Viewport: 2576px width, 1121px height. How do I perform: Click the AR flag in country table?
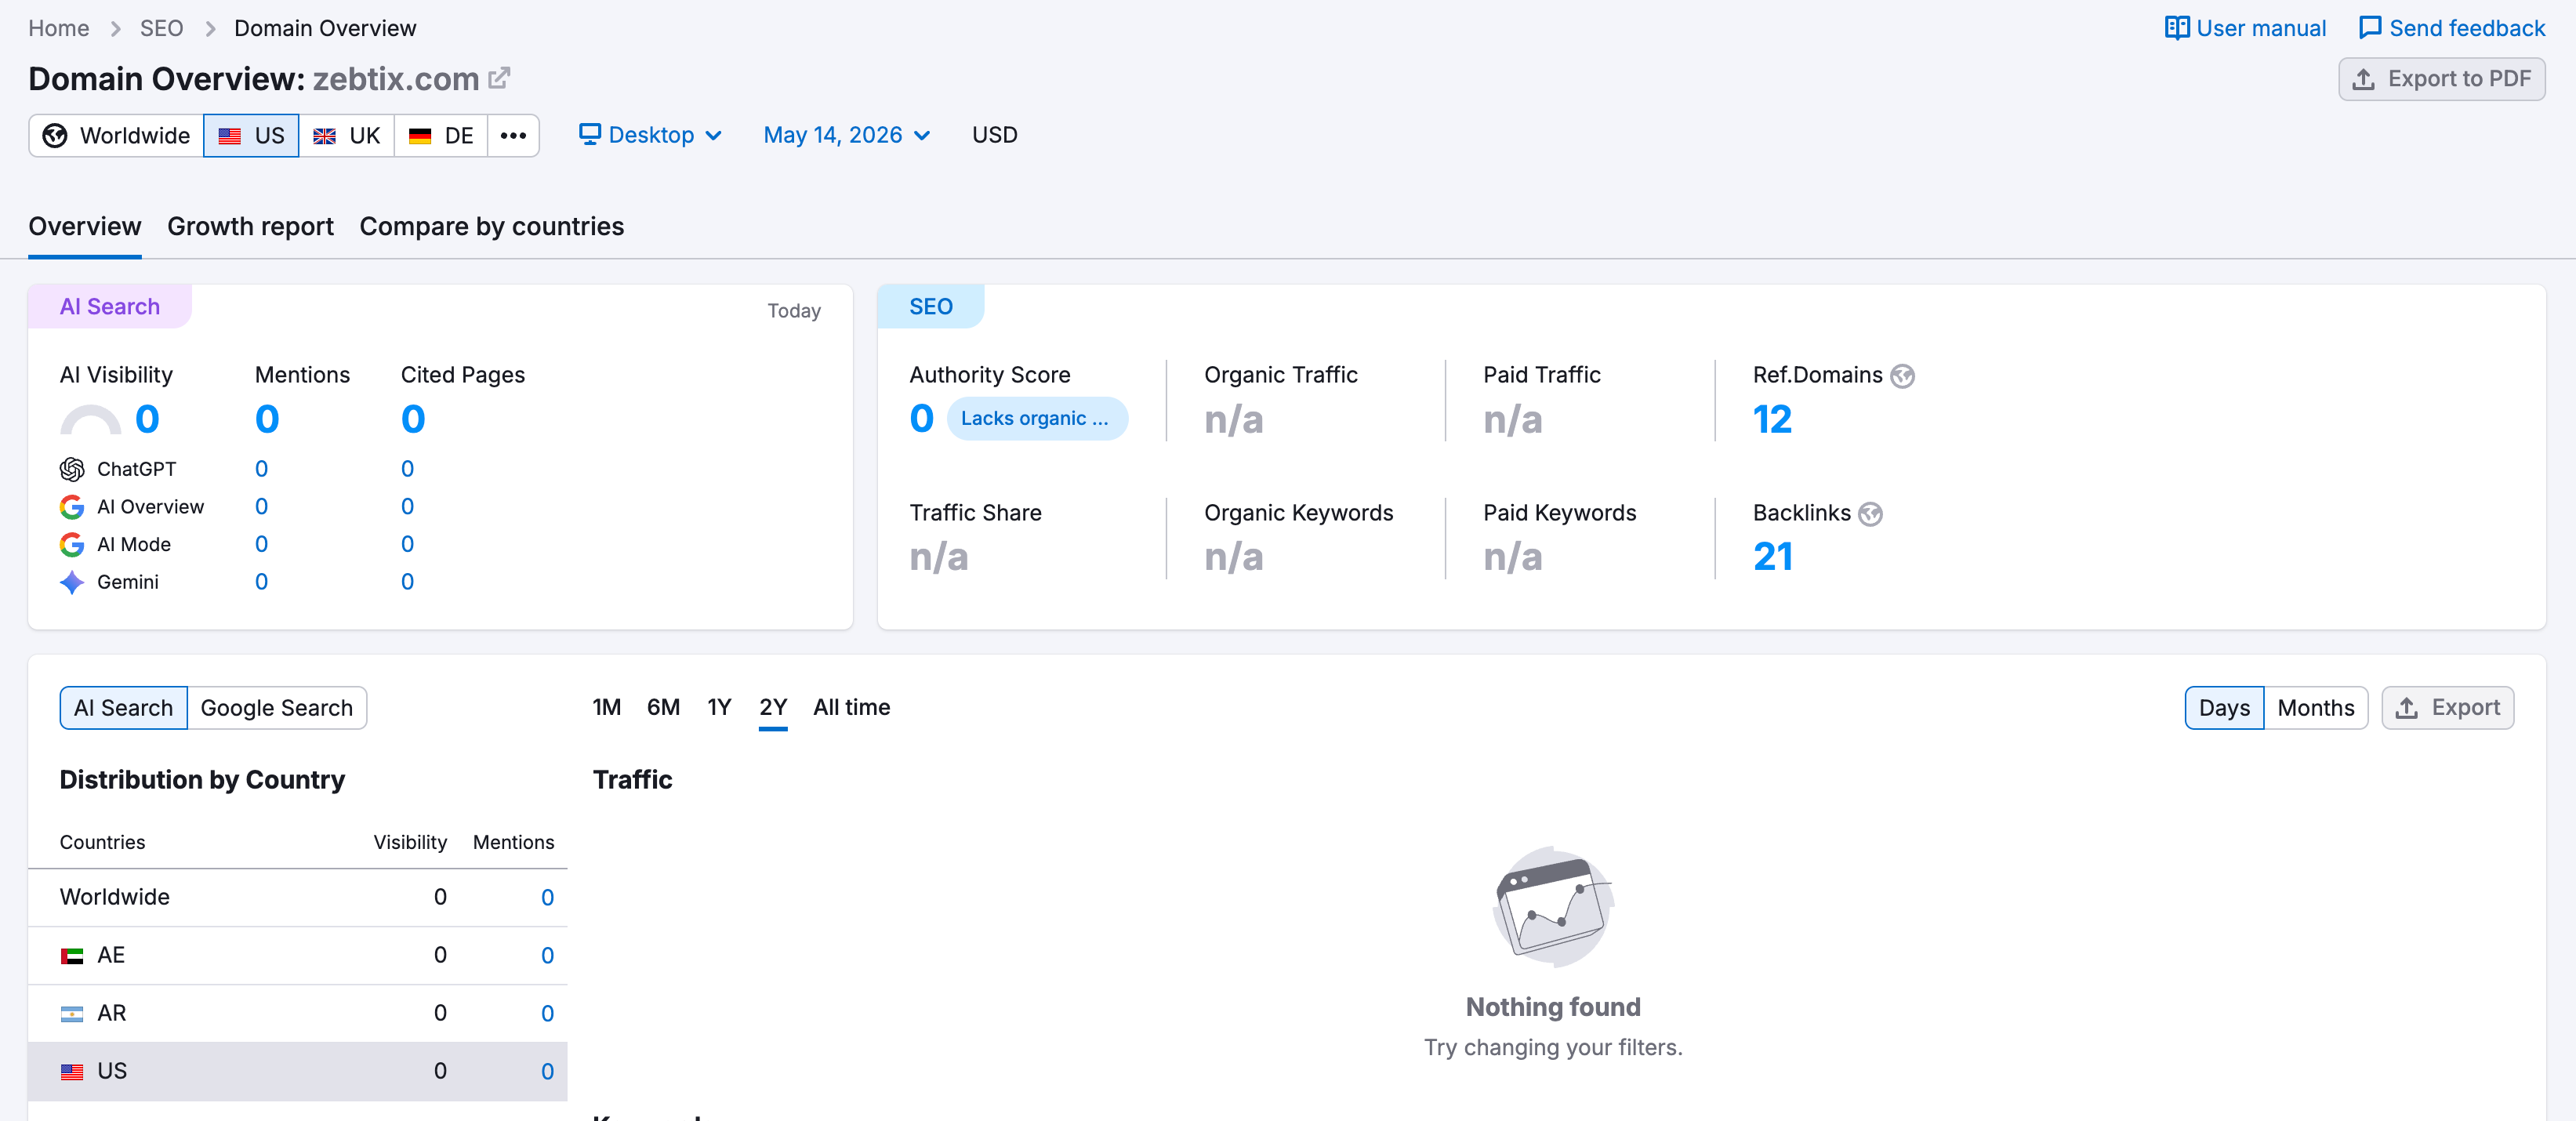coord(72,1014)
